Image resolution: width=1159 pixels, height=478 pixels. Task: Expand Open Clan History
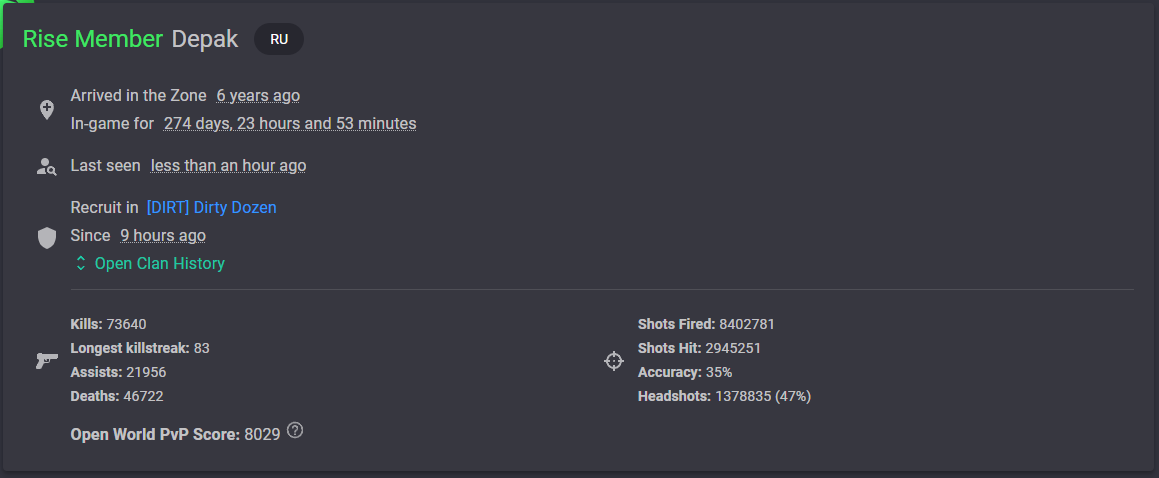150,263
